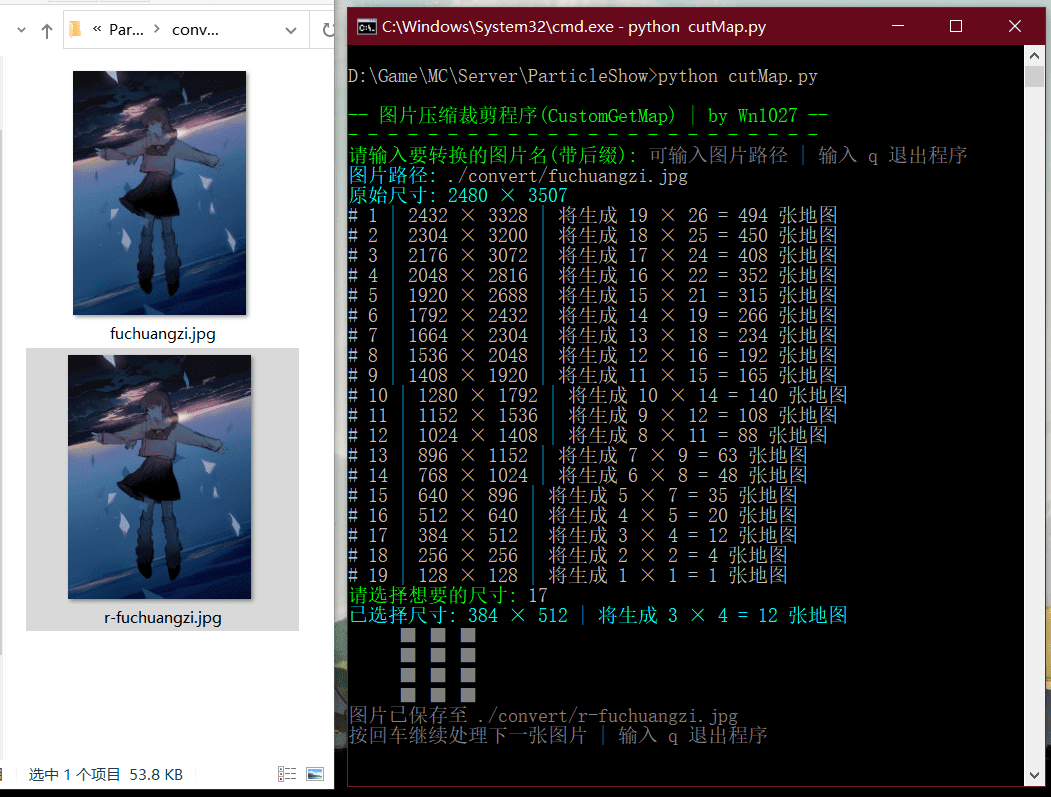The height and width of the screenshot is (797, 1051).
Task: Switch Explorer to large icons view
Action: [315, 774]
